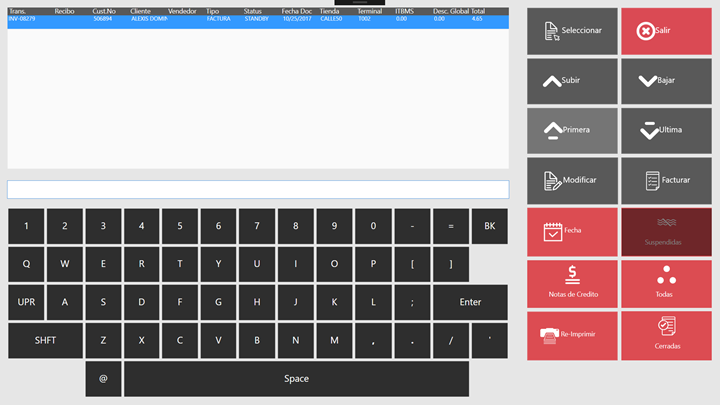Click the Seleccionar document icon
The image size is (720, 405).
(x=551, y=31)
